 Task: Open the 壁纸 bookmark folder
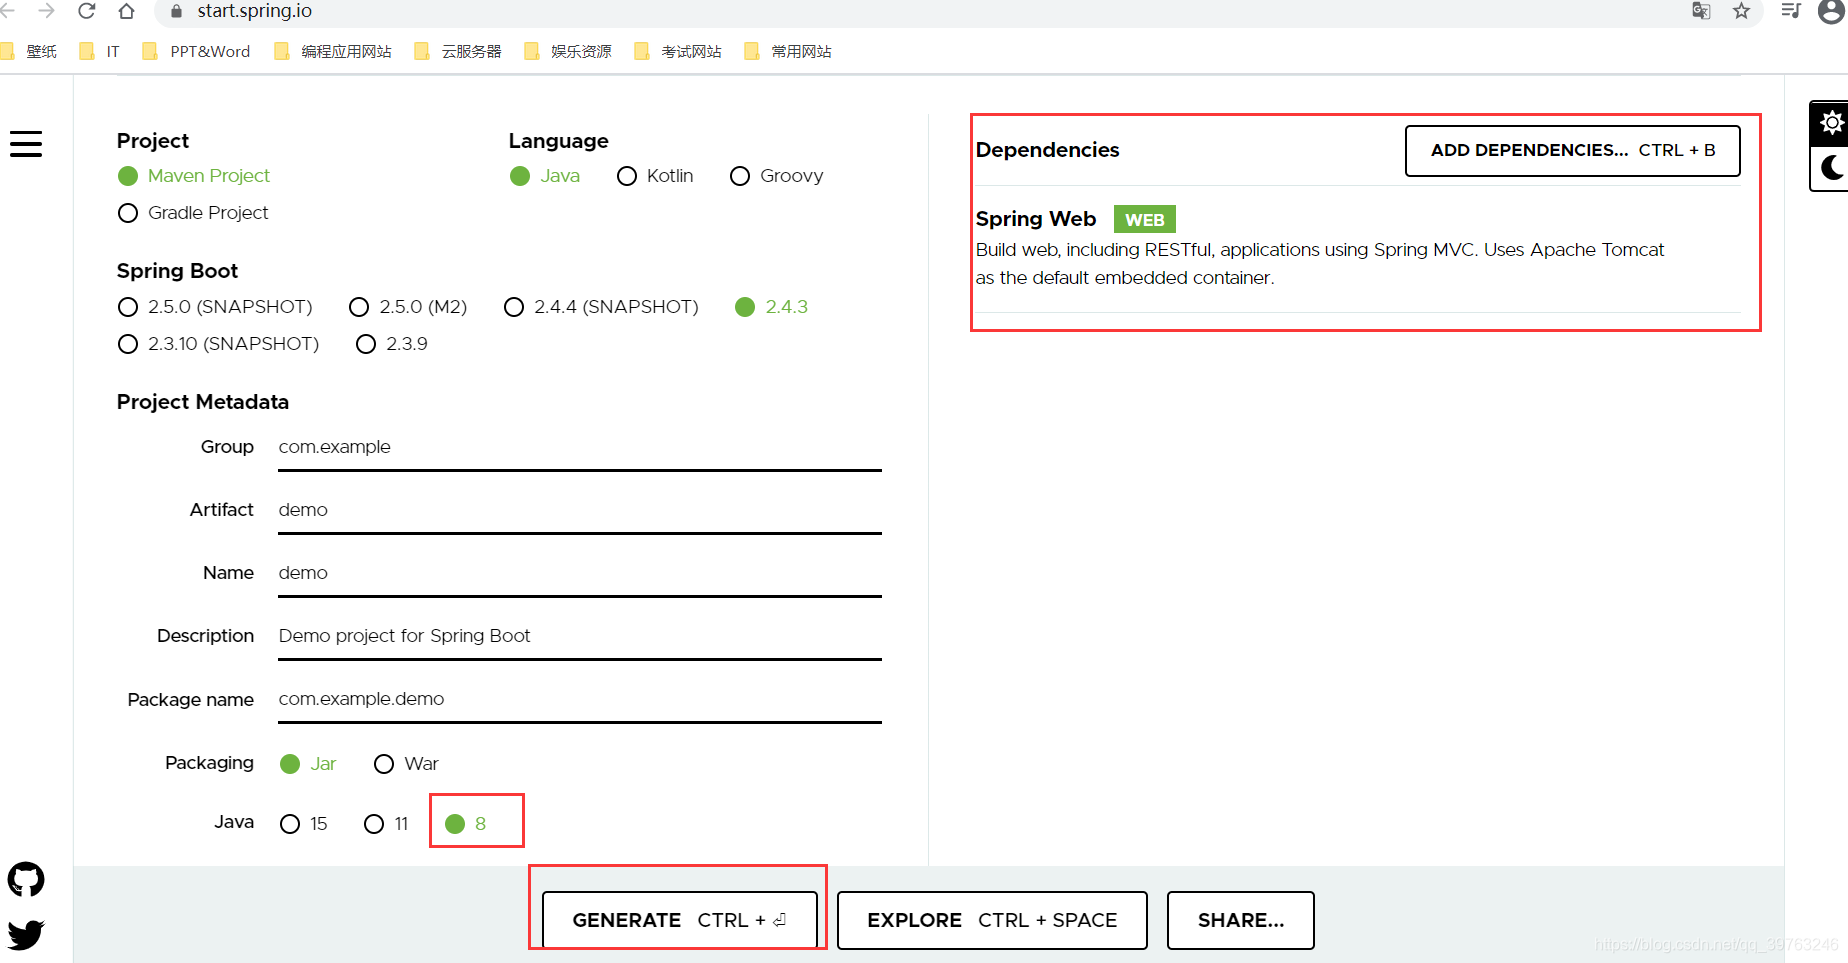click(30, 51)
